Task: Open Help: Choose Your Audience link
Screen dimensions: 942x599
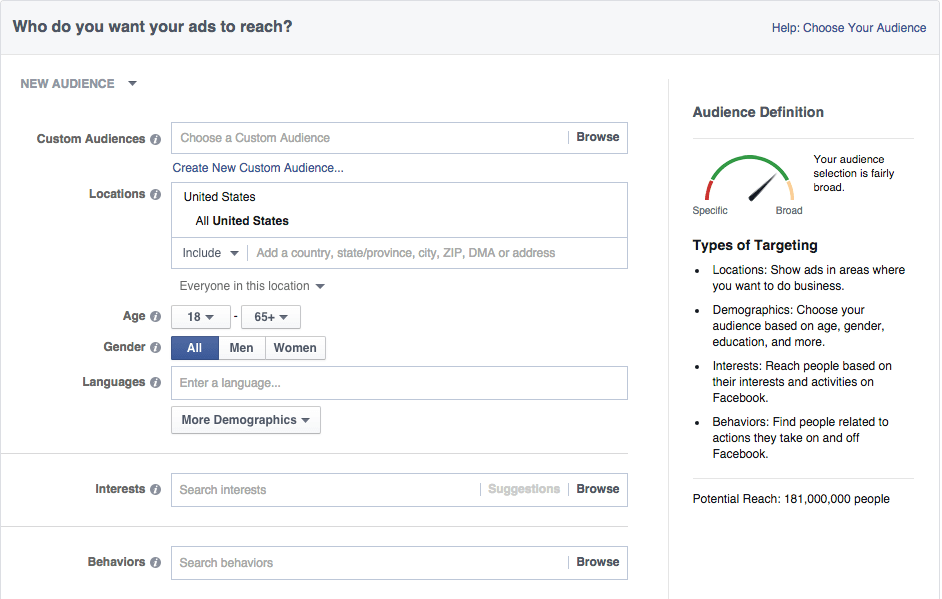Action: 849,28
